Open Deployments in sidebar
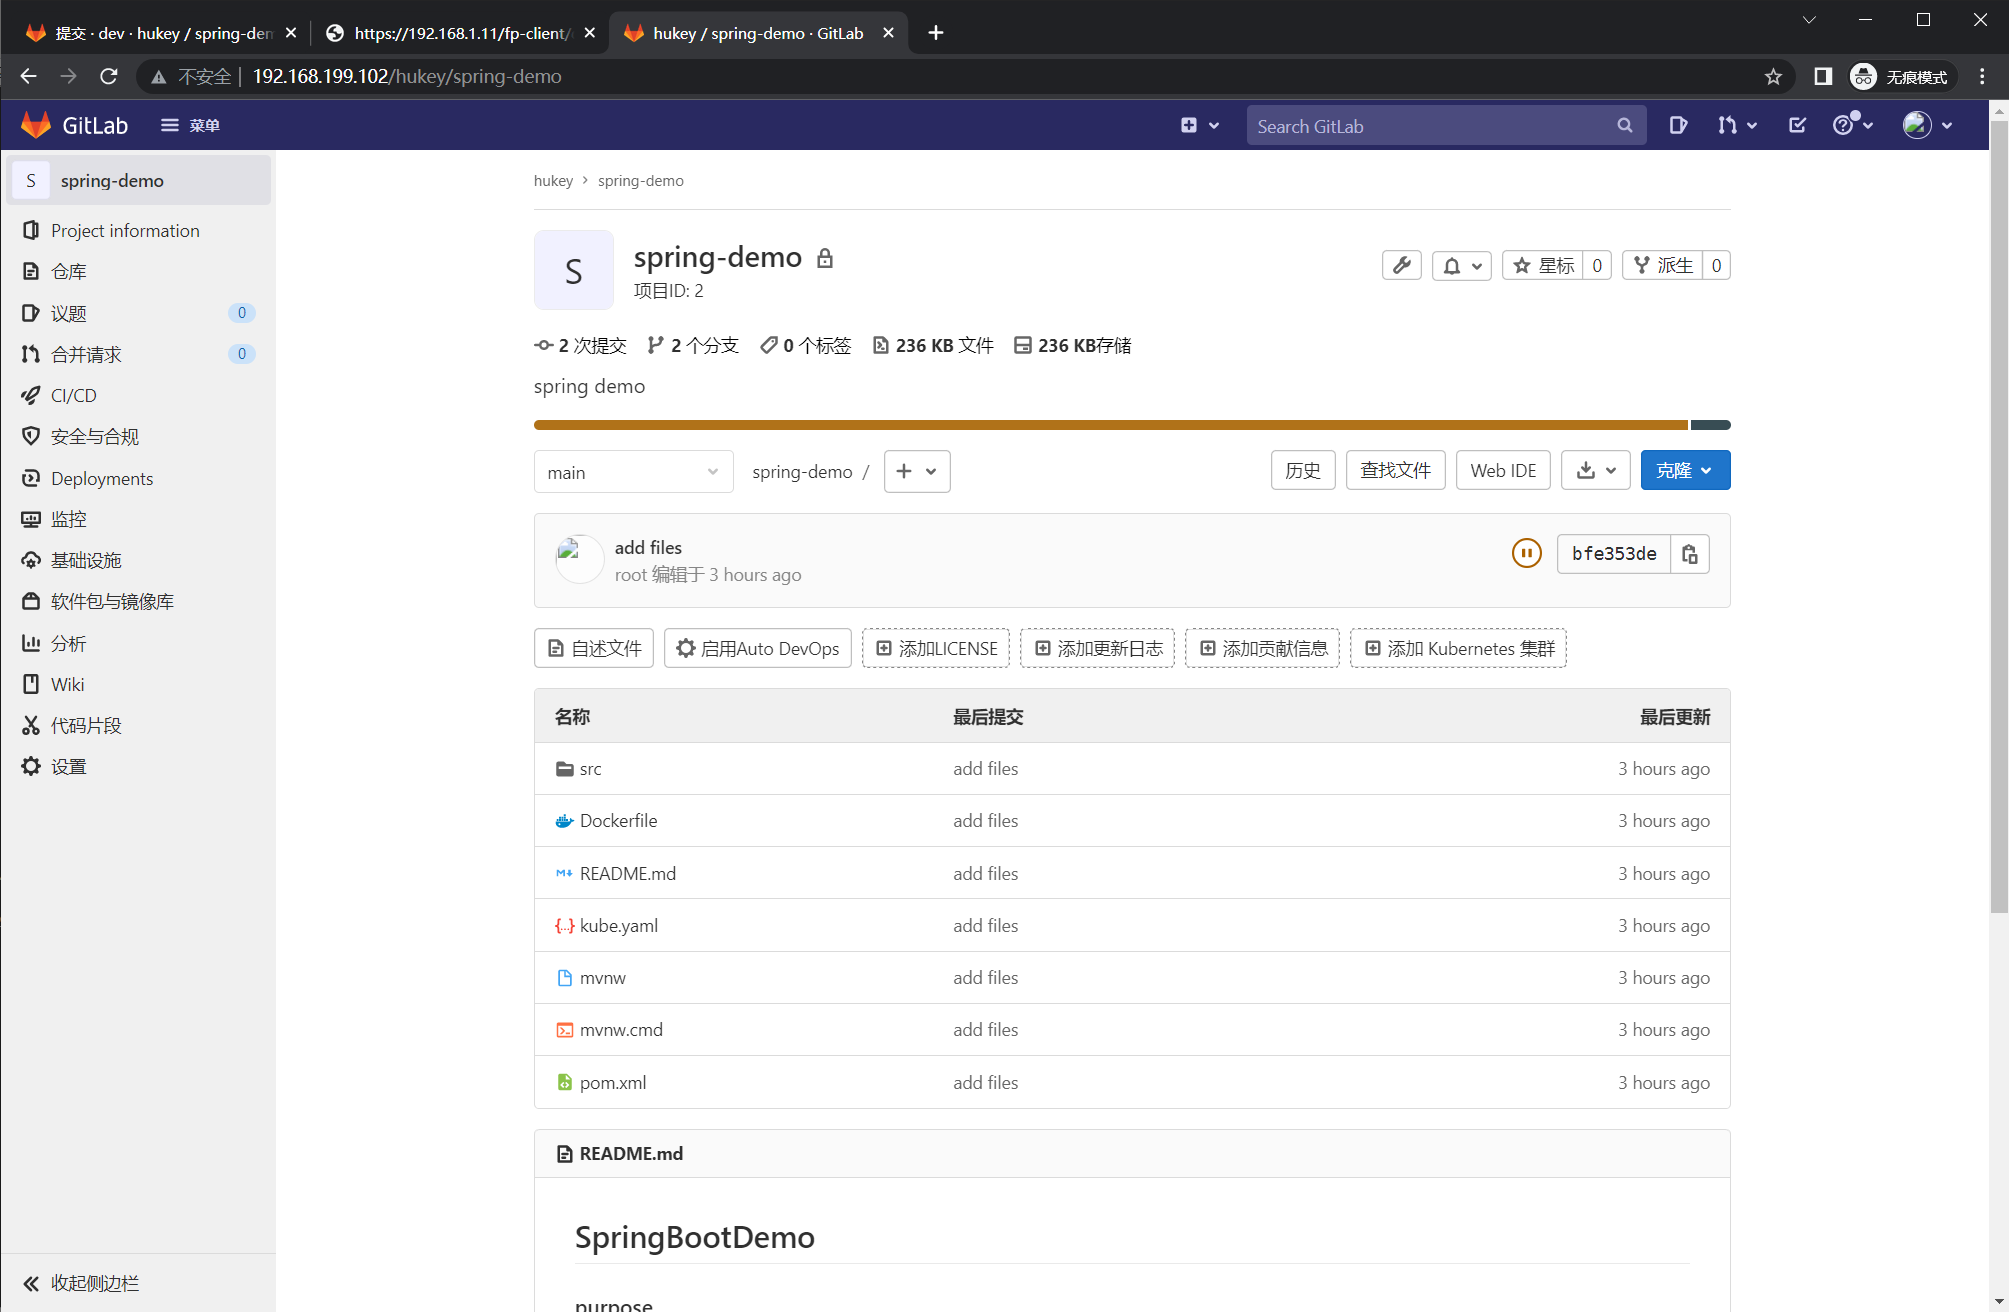The height and width of the screenshot is (1312, 2009). [x=102, y=478]
